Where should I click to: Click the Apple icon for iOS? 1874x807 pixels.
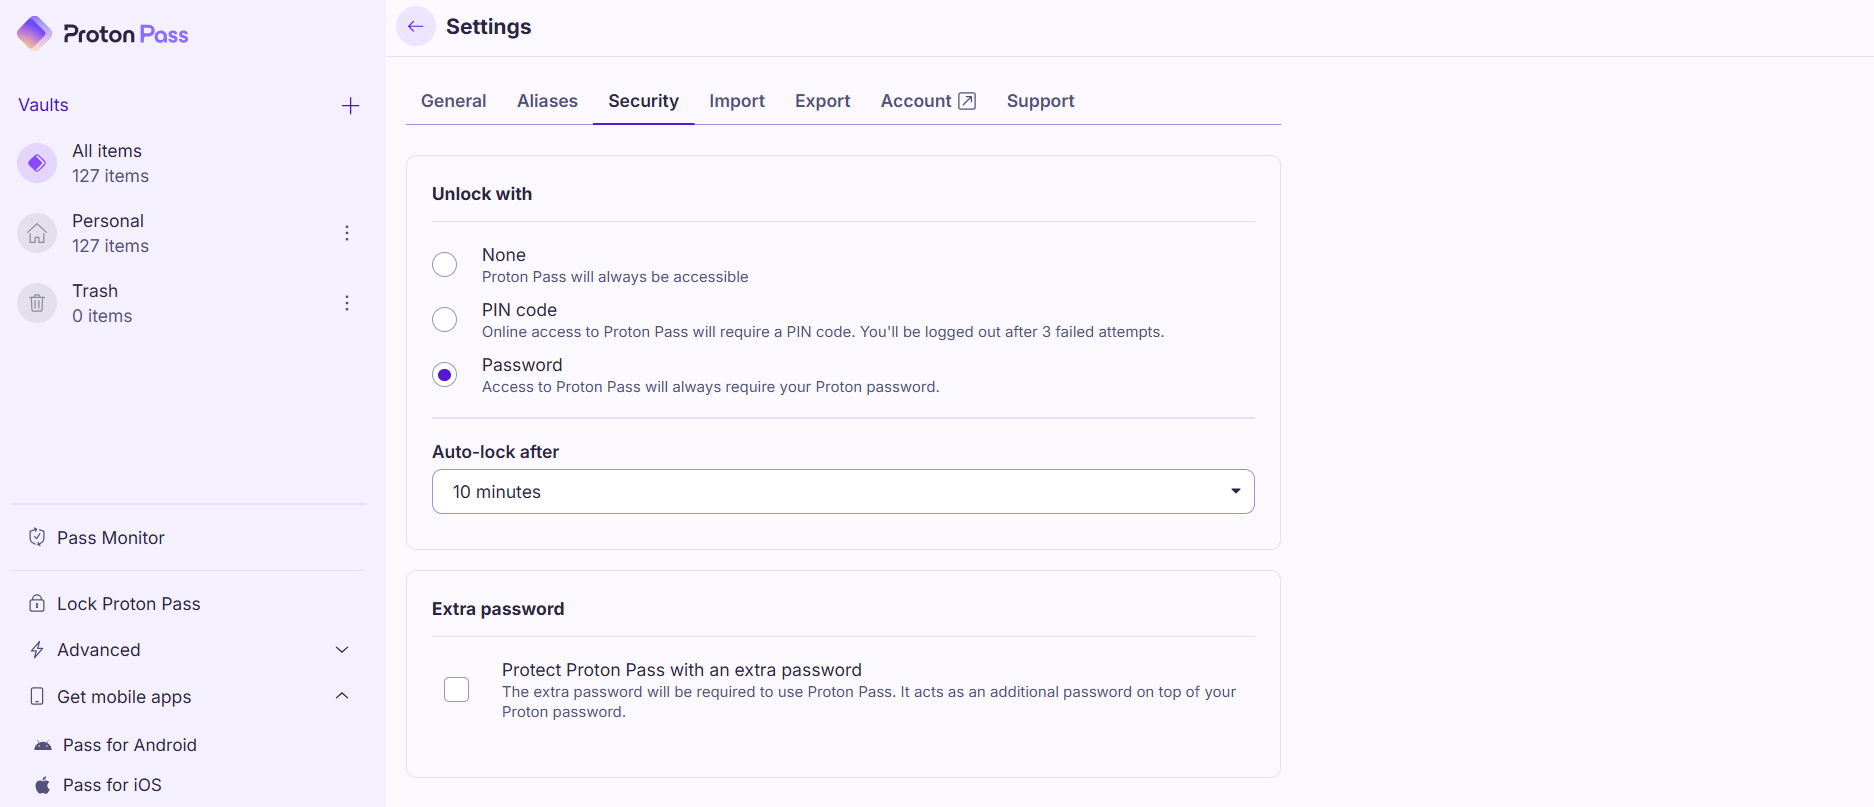(x=43, y=785)
